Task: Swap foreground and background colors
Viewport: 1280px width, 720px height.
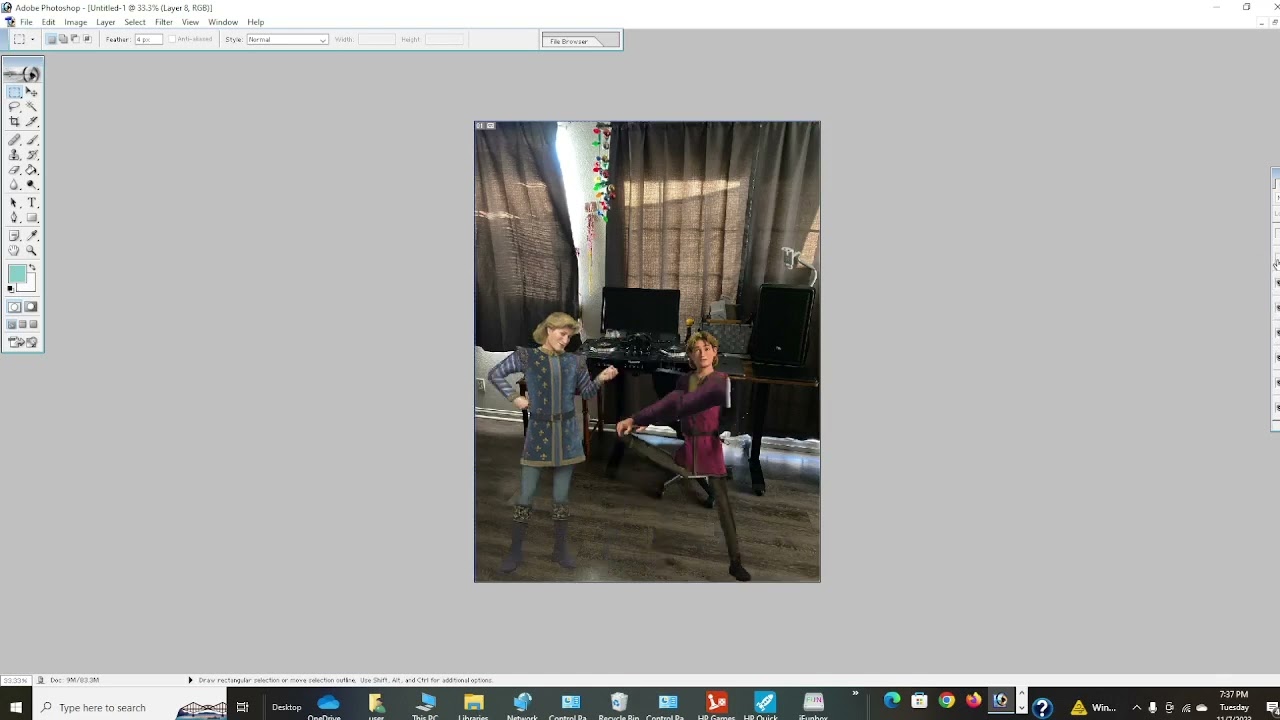Action: 33,267
